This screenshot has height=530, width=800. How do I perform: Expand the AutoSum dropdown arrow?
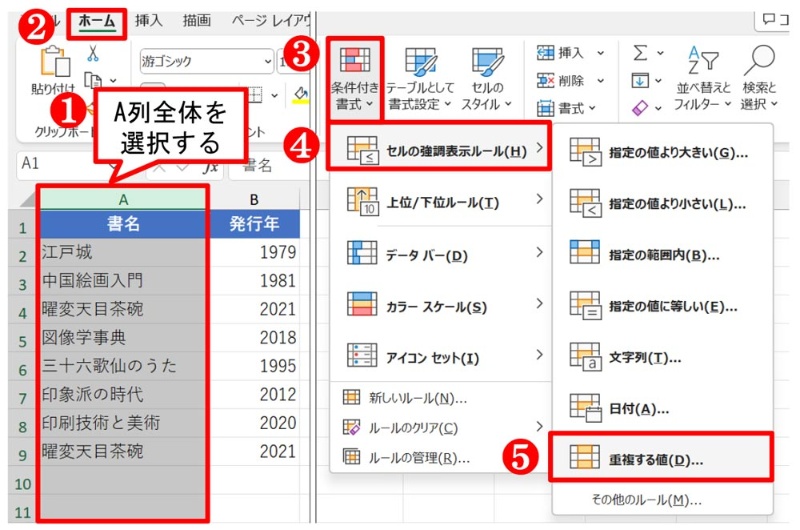[660, 53]
